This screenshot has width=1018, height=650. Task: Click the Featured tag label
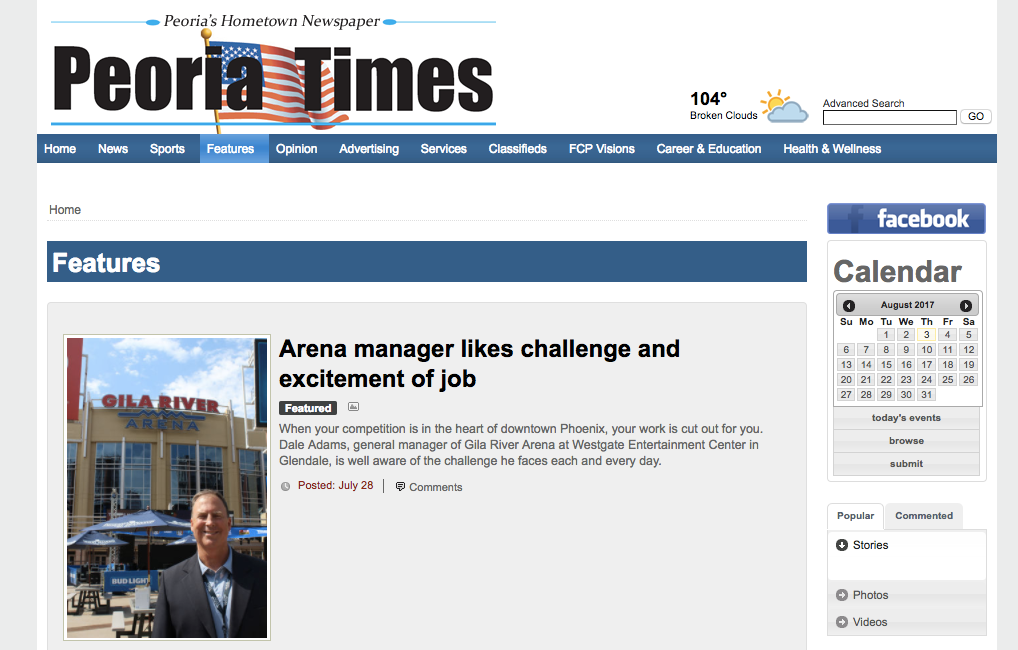coord(308,408)
